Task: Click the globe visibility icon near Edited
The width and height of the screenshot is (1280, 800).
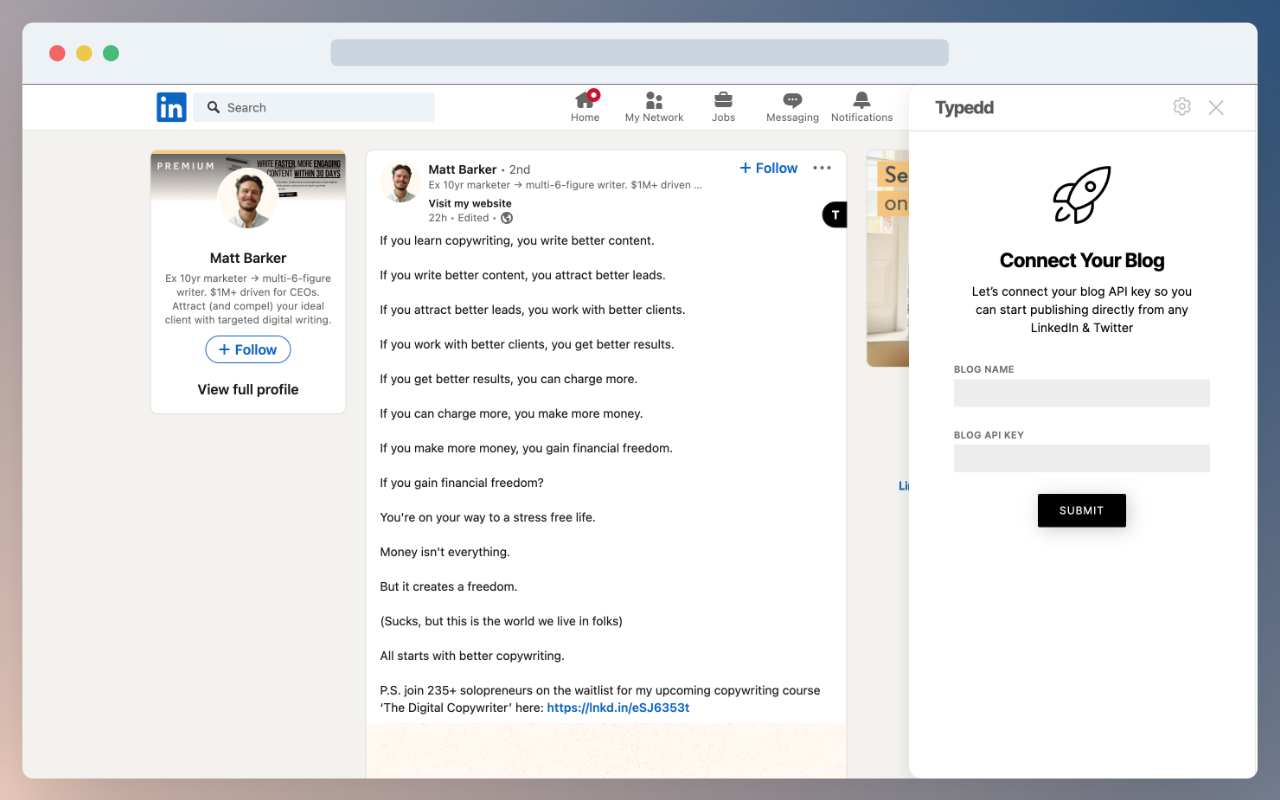Action: pos(506,217)
